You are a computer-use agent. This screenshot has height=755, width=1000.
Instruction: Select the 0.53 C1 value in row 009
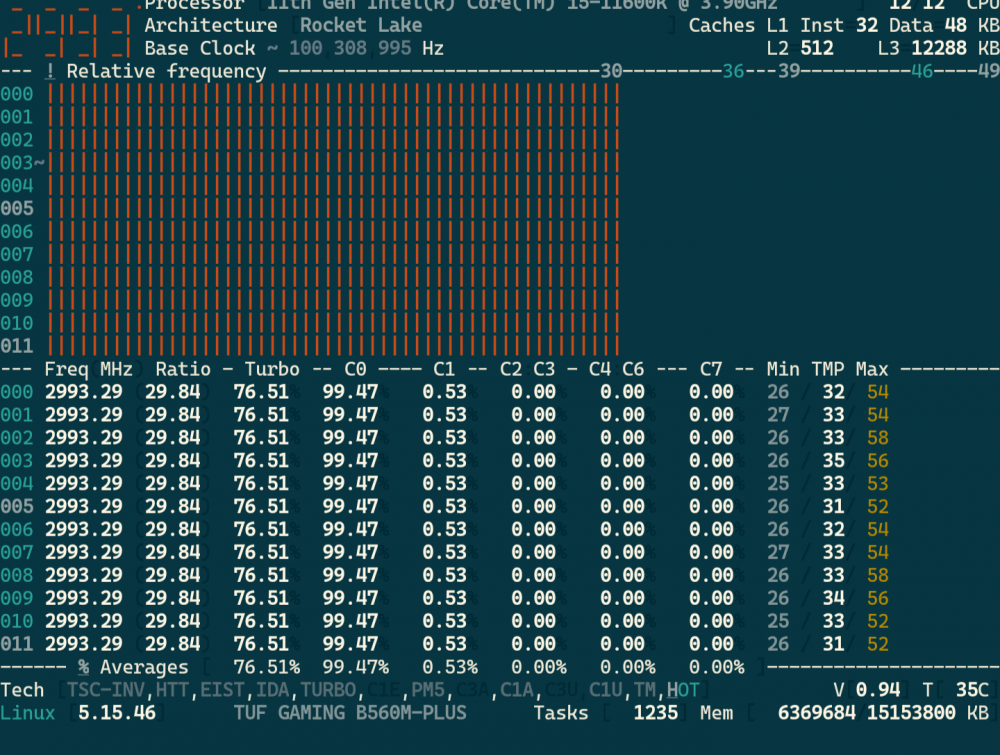445,599
